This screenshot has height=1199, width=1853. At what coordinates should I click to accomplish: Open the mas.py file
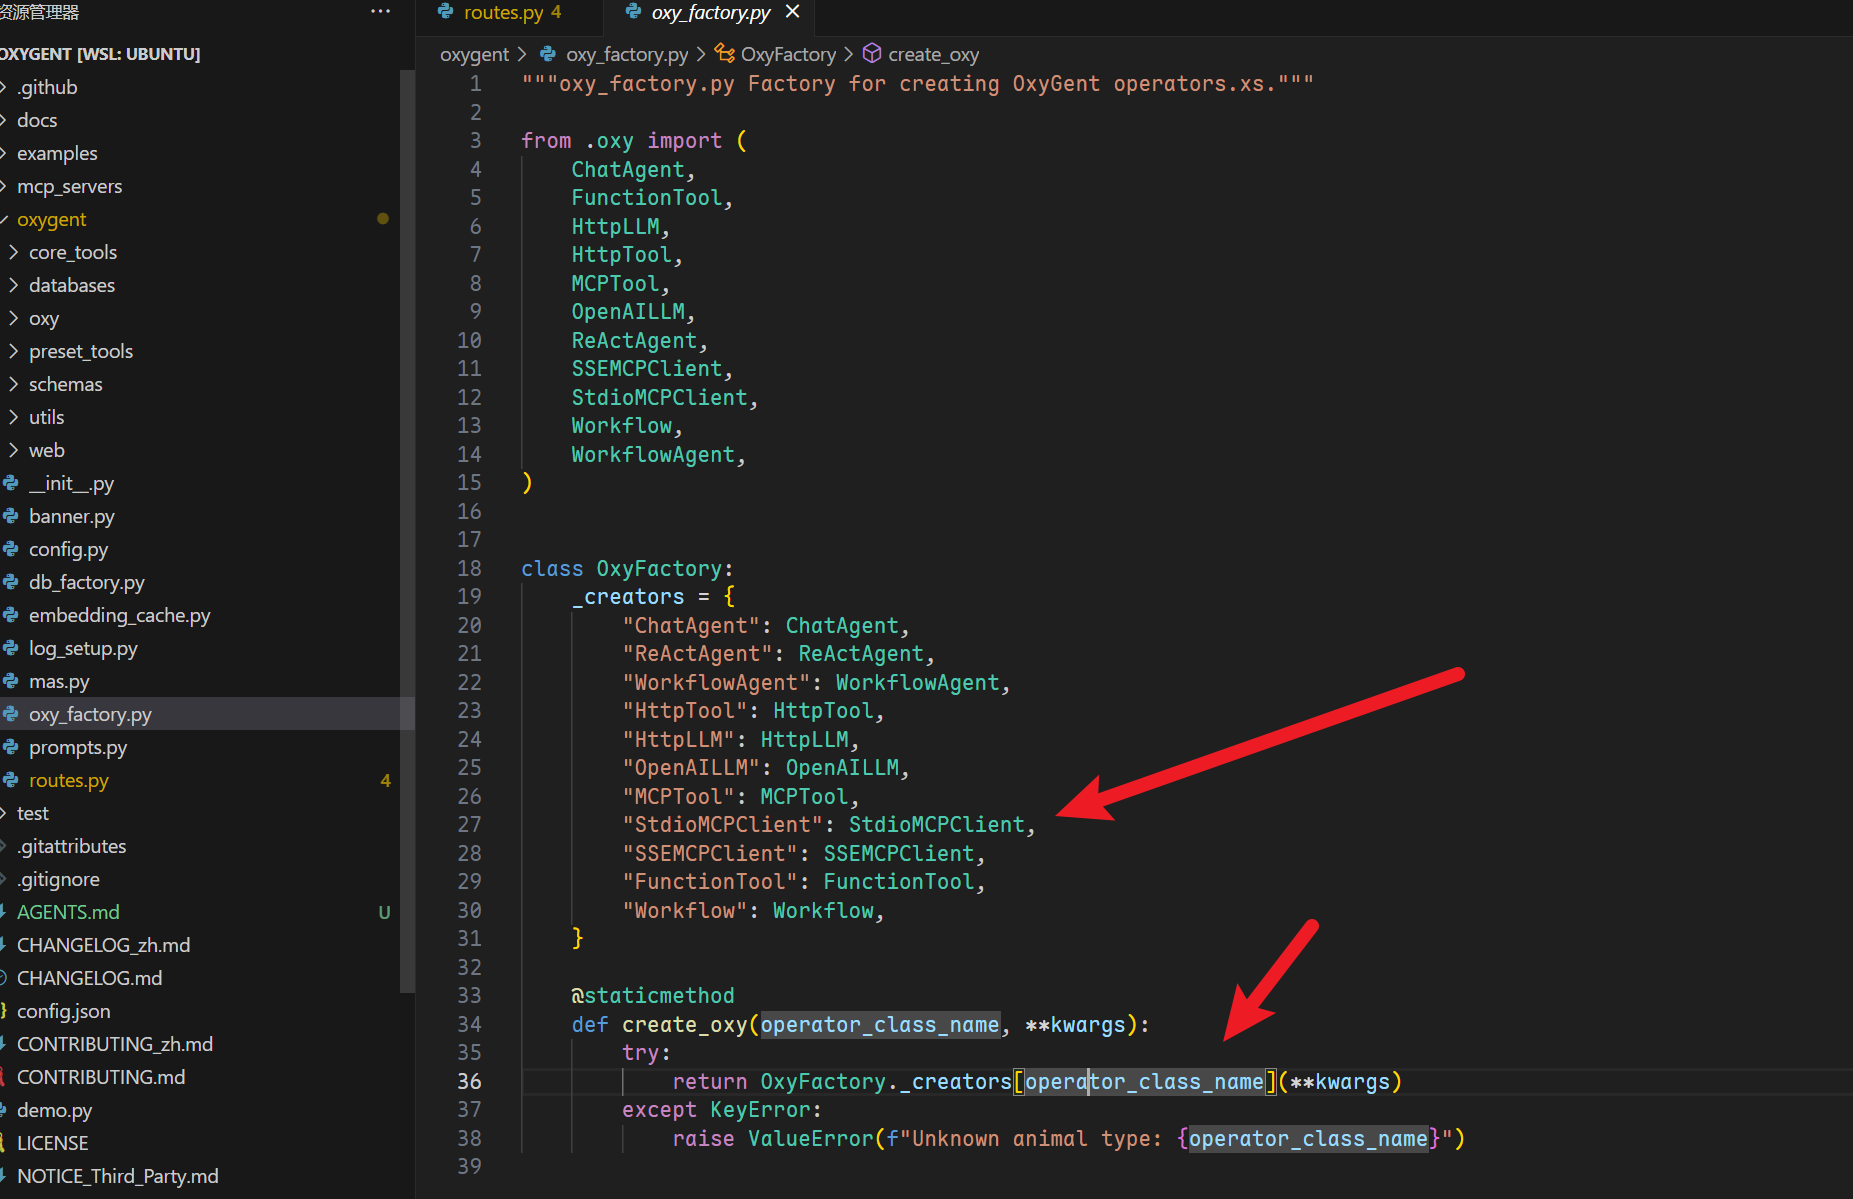coord(59,681)
